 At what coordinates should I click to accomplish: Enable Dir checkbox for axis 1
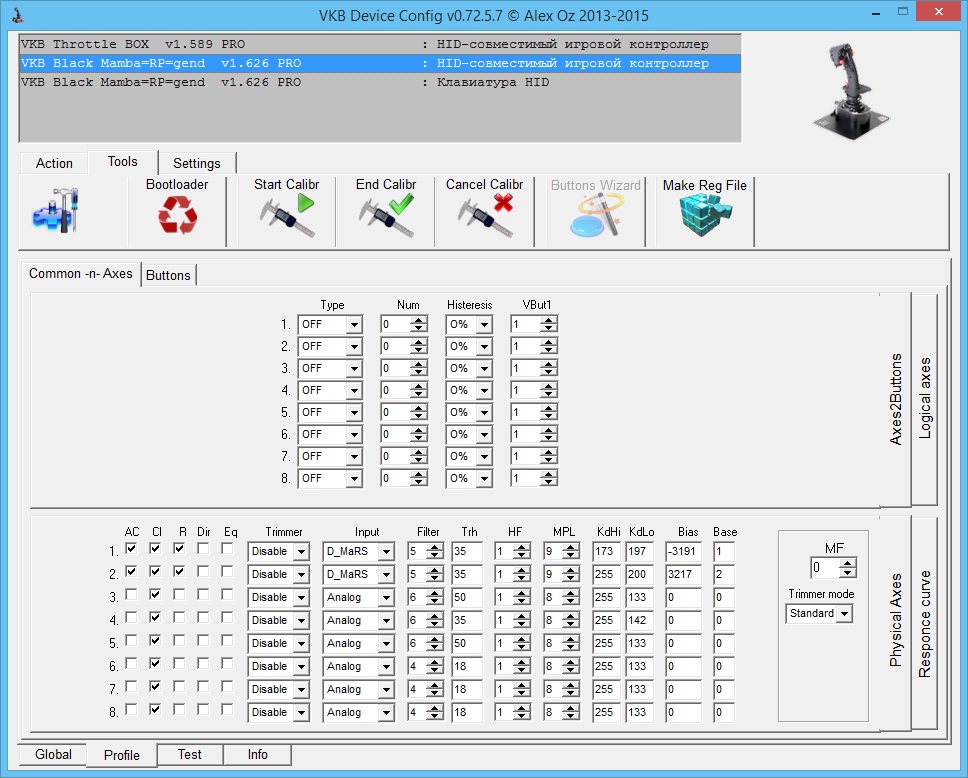pos(203,548)
